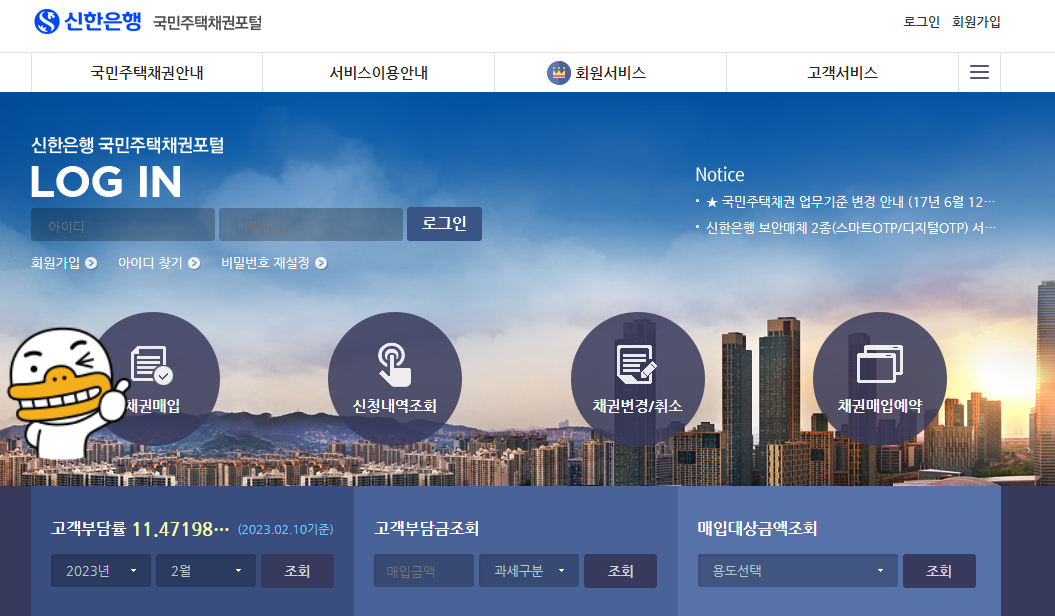Screen dimensions: 1055x616
Task: Open notice about 신한은행 보안매체 2종
Action: point(850,228)
